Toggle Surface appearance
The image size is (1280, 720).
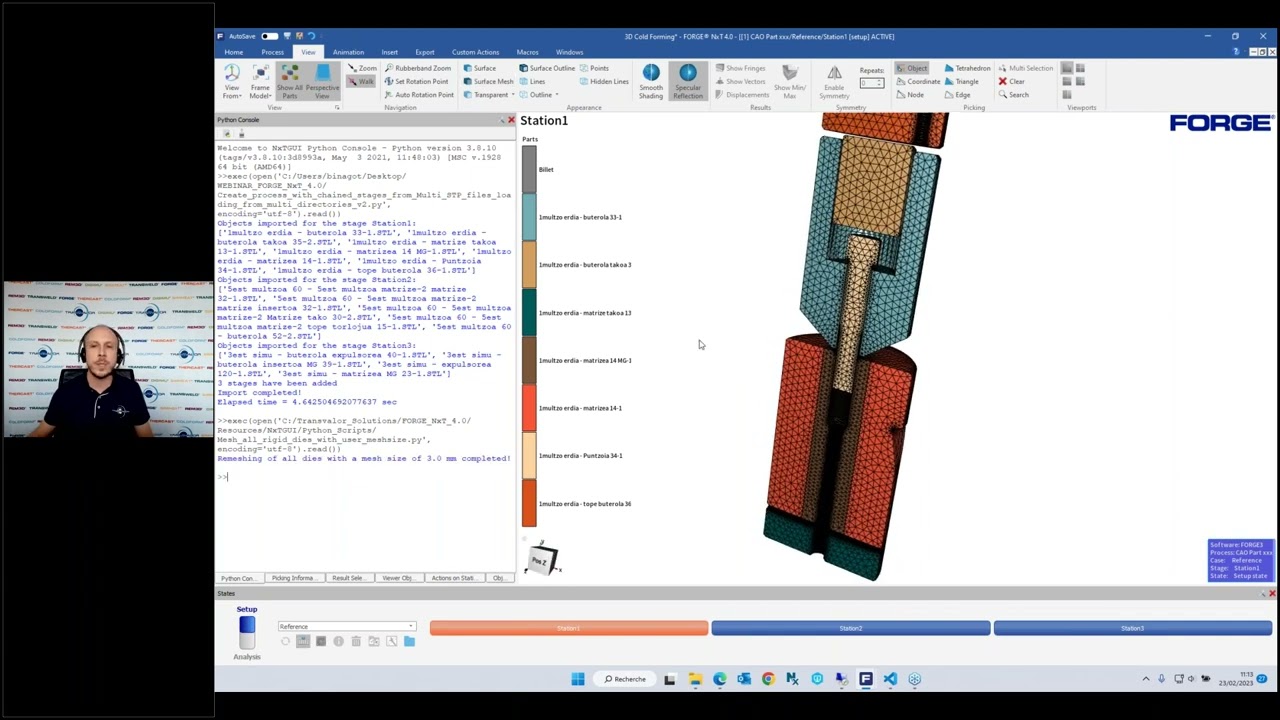pyautogui.click(x=479, y=68)
